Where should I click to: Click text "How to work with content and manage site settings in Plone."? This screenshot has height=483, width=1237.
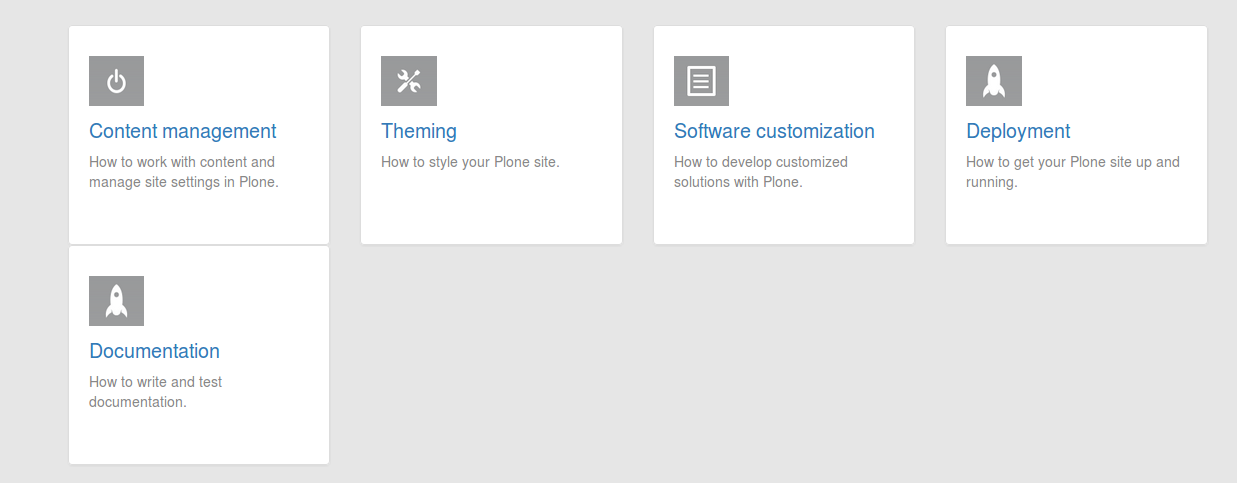click(x=184, y=172)
